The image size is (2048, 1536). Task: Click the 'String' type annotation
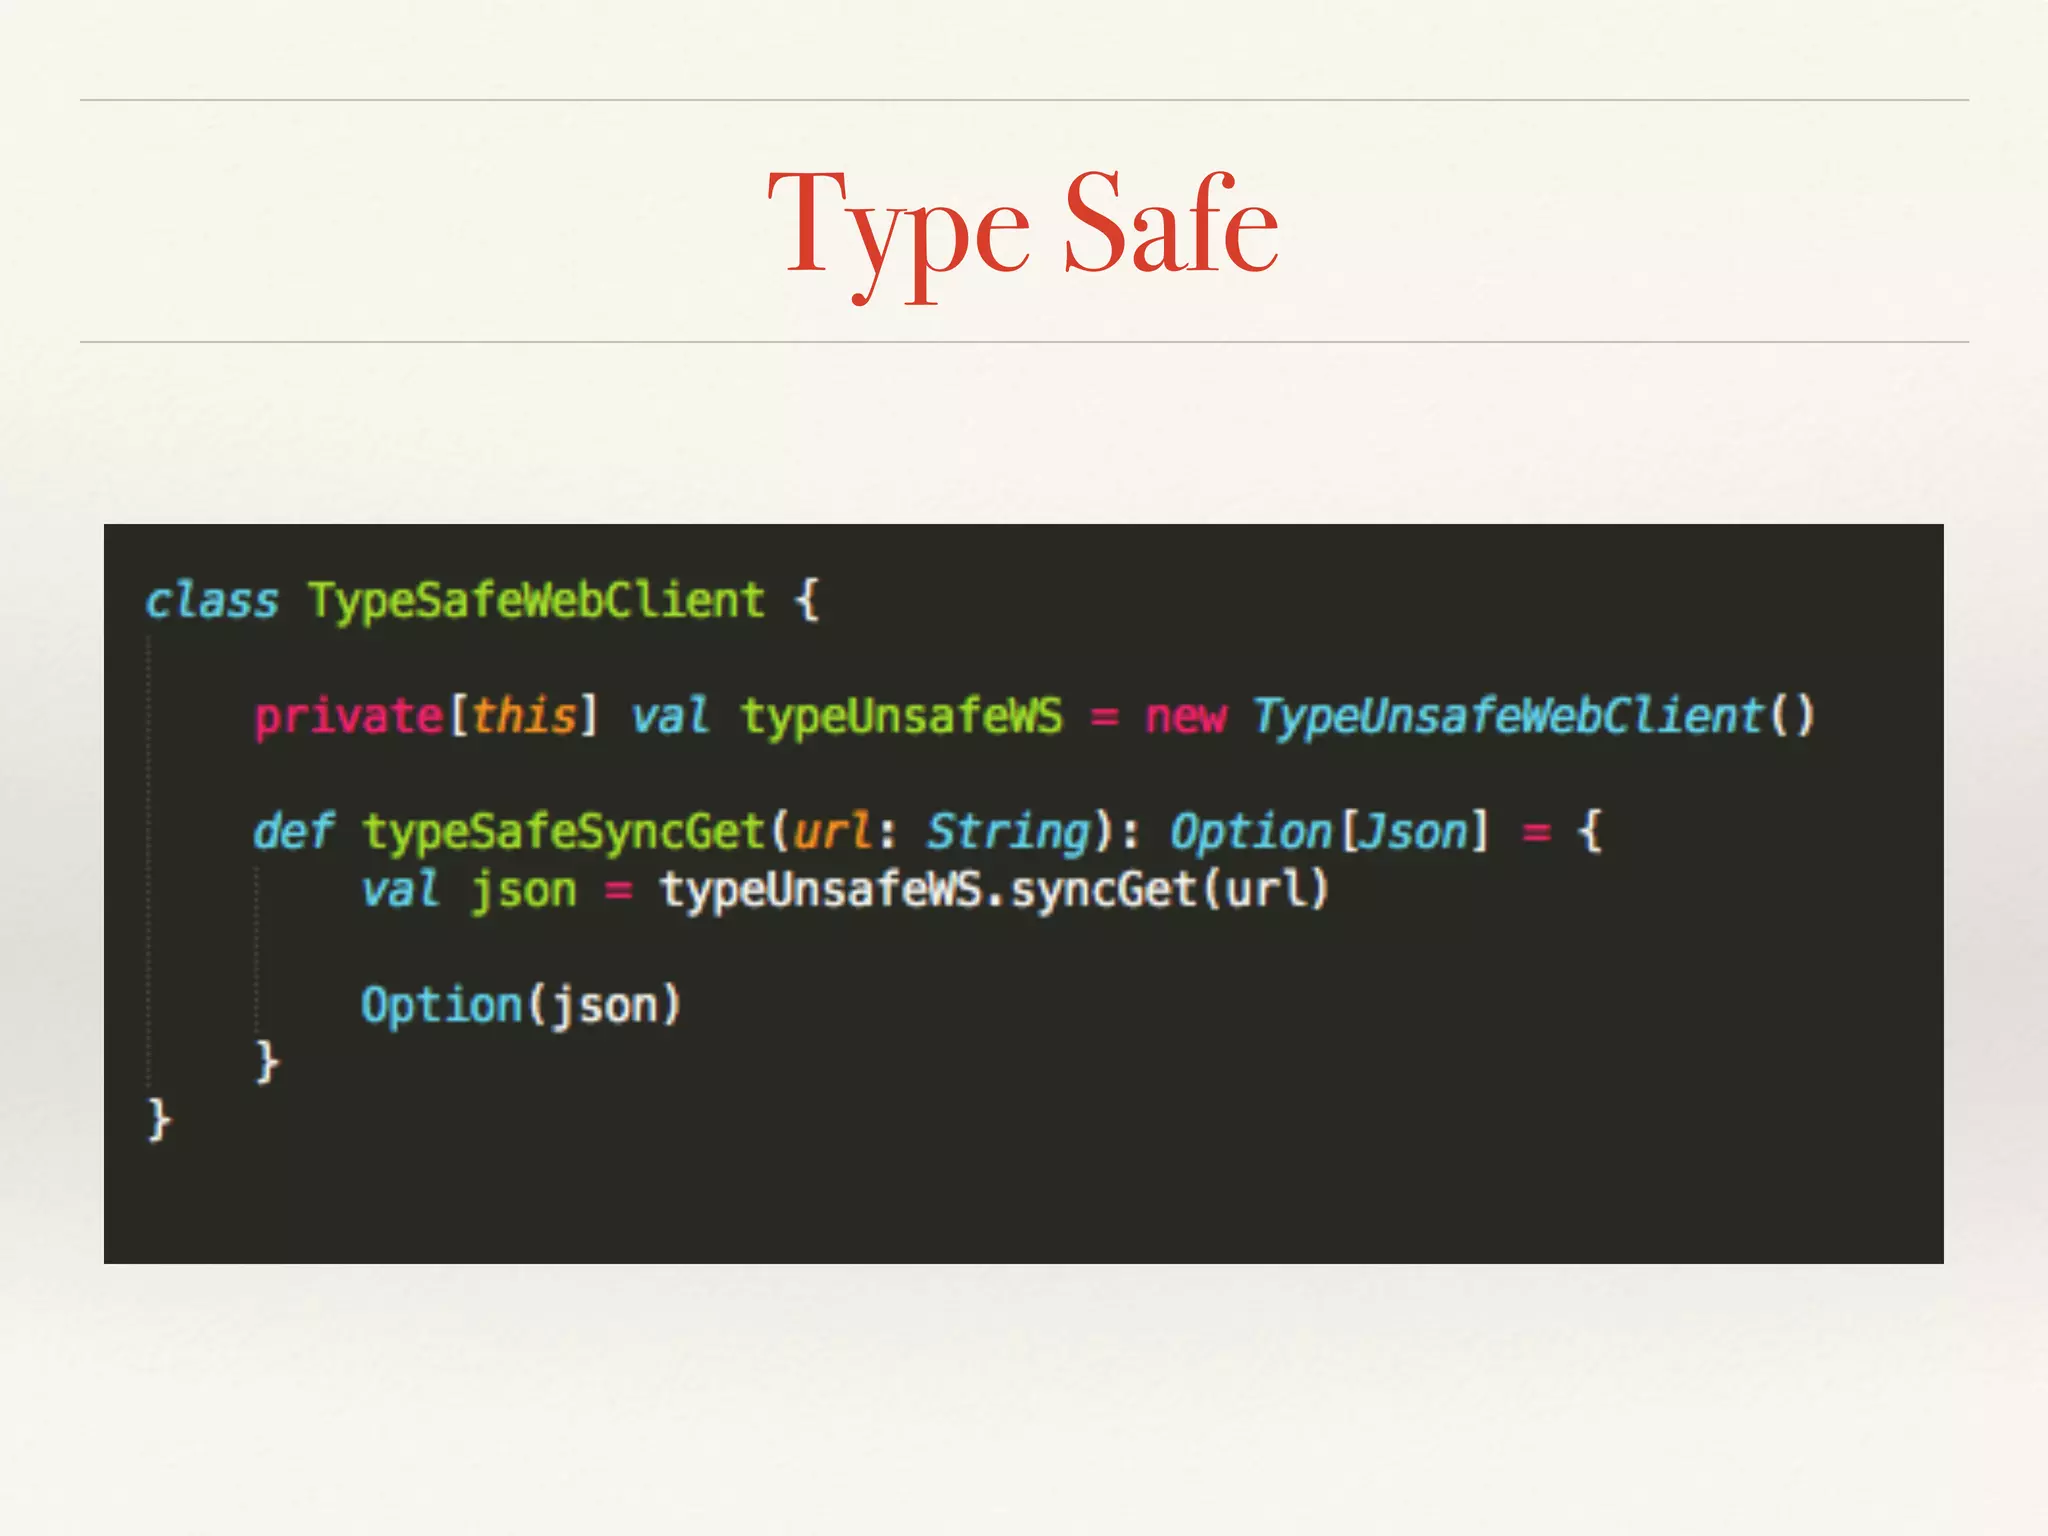(x=1009, y=834)
